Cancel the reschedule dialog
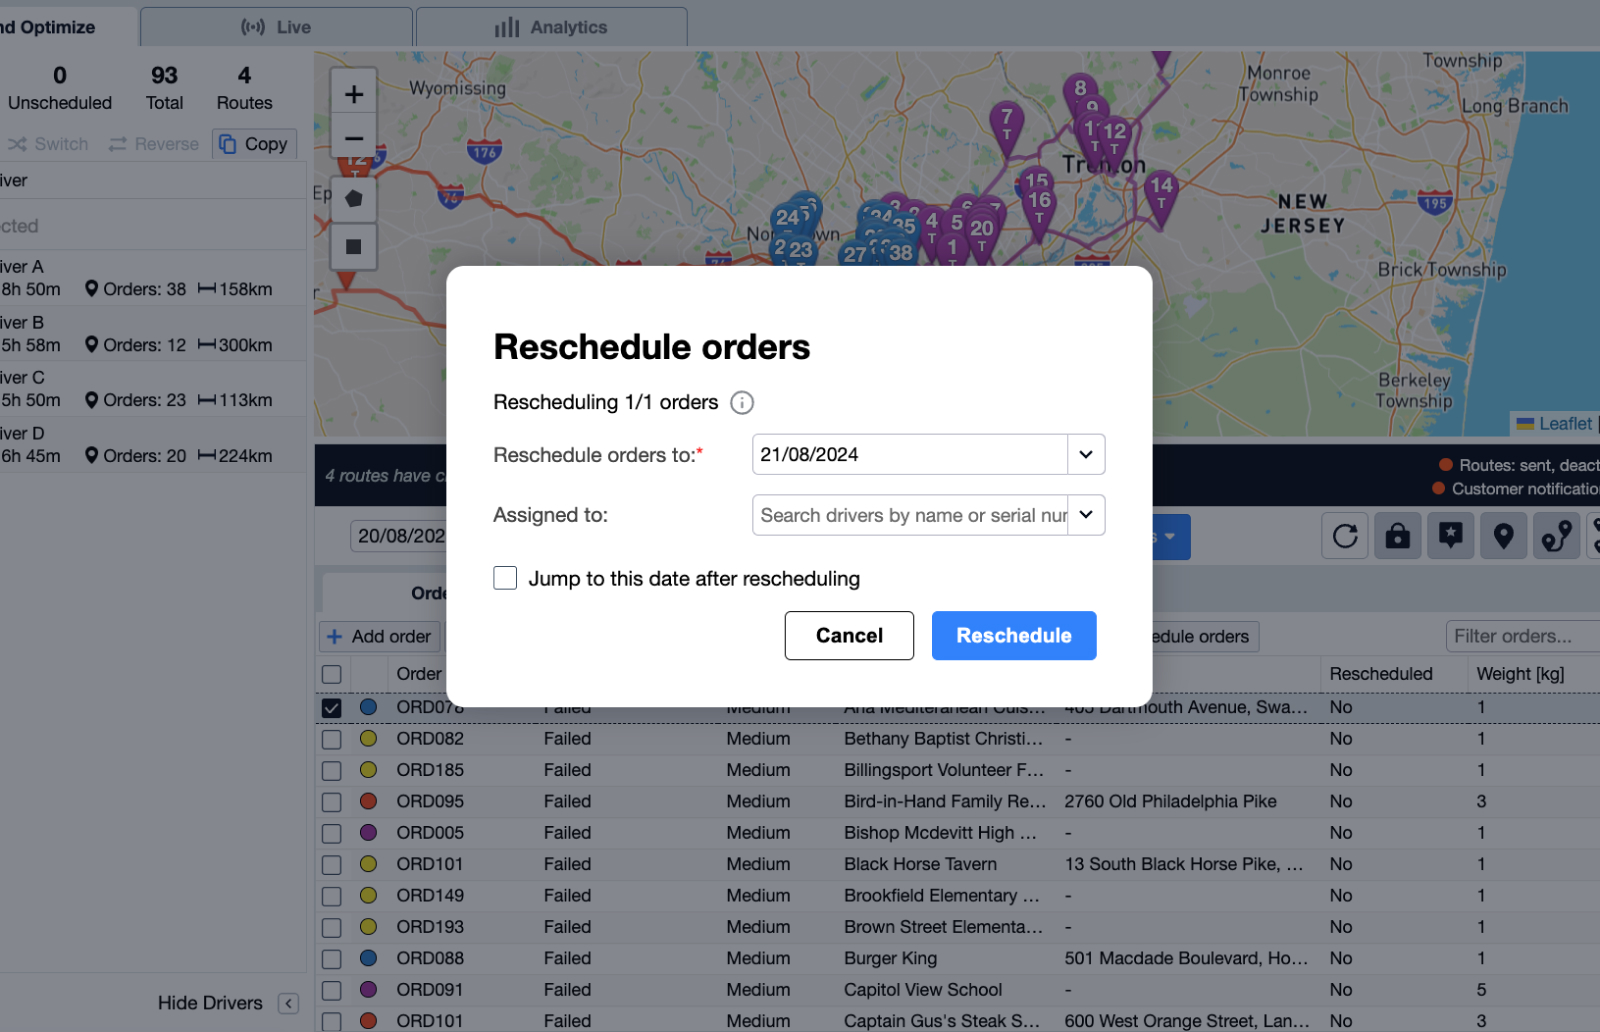Screen dimensions: 1600x1032 click(849, 636)
